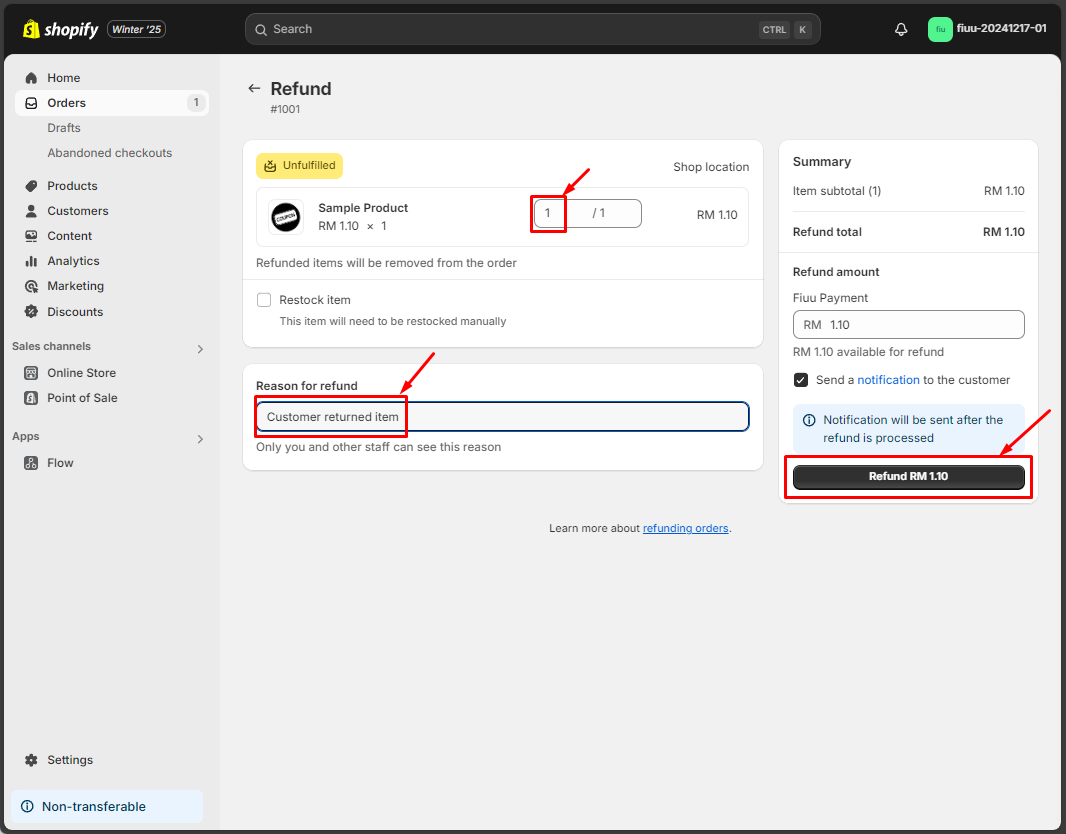Click the Sample Product thumbnail

[x=286, y=218]
